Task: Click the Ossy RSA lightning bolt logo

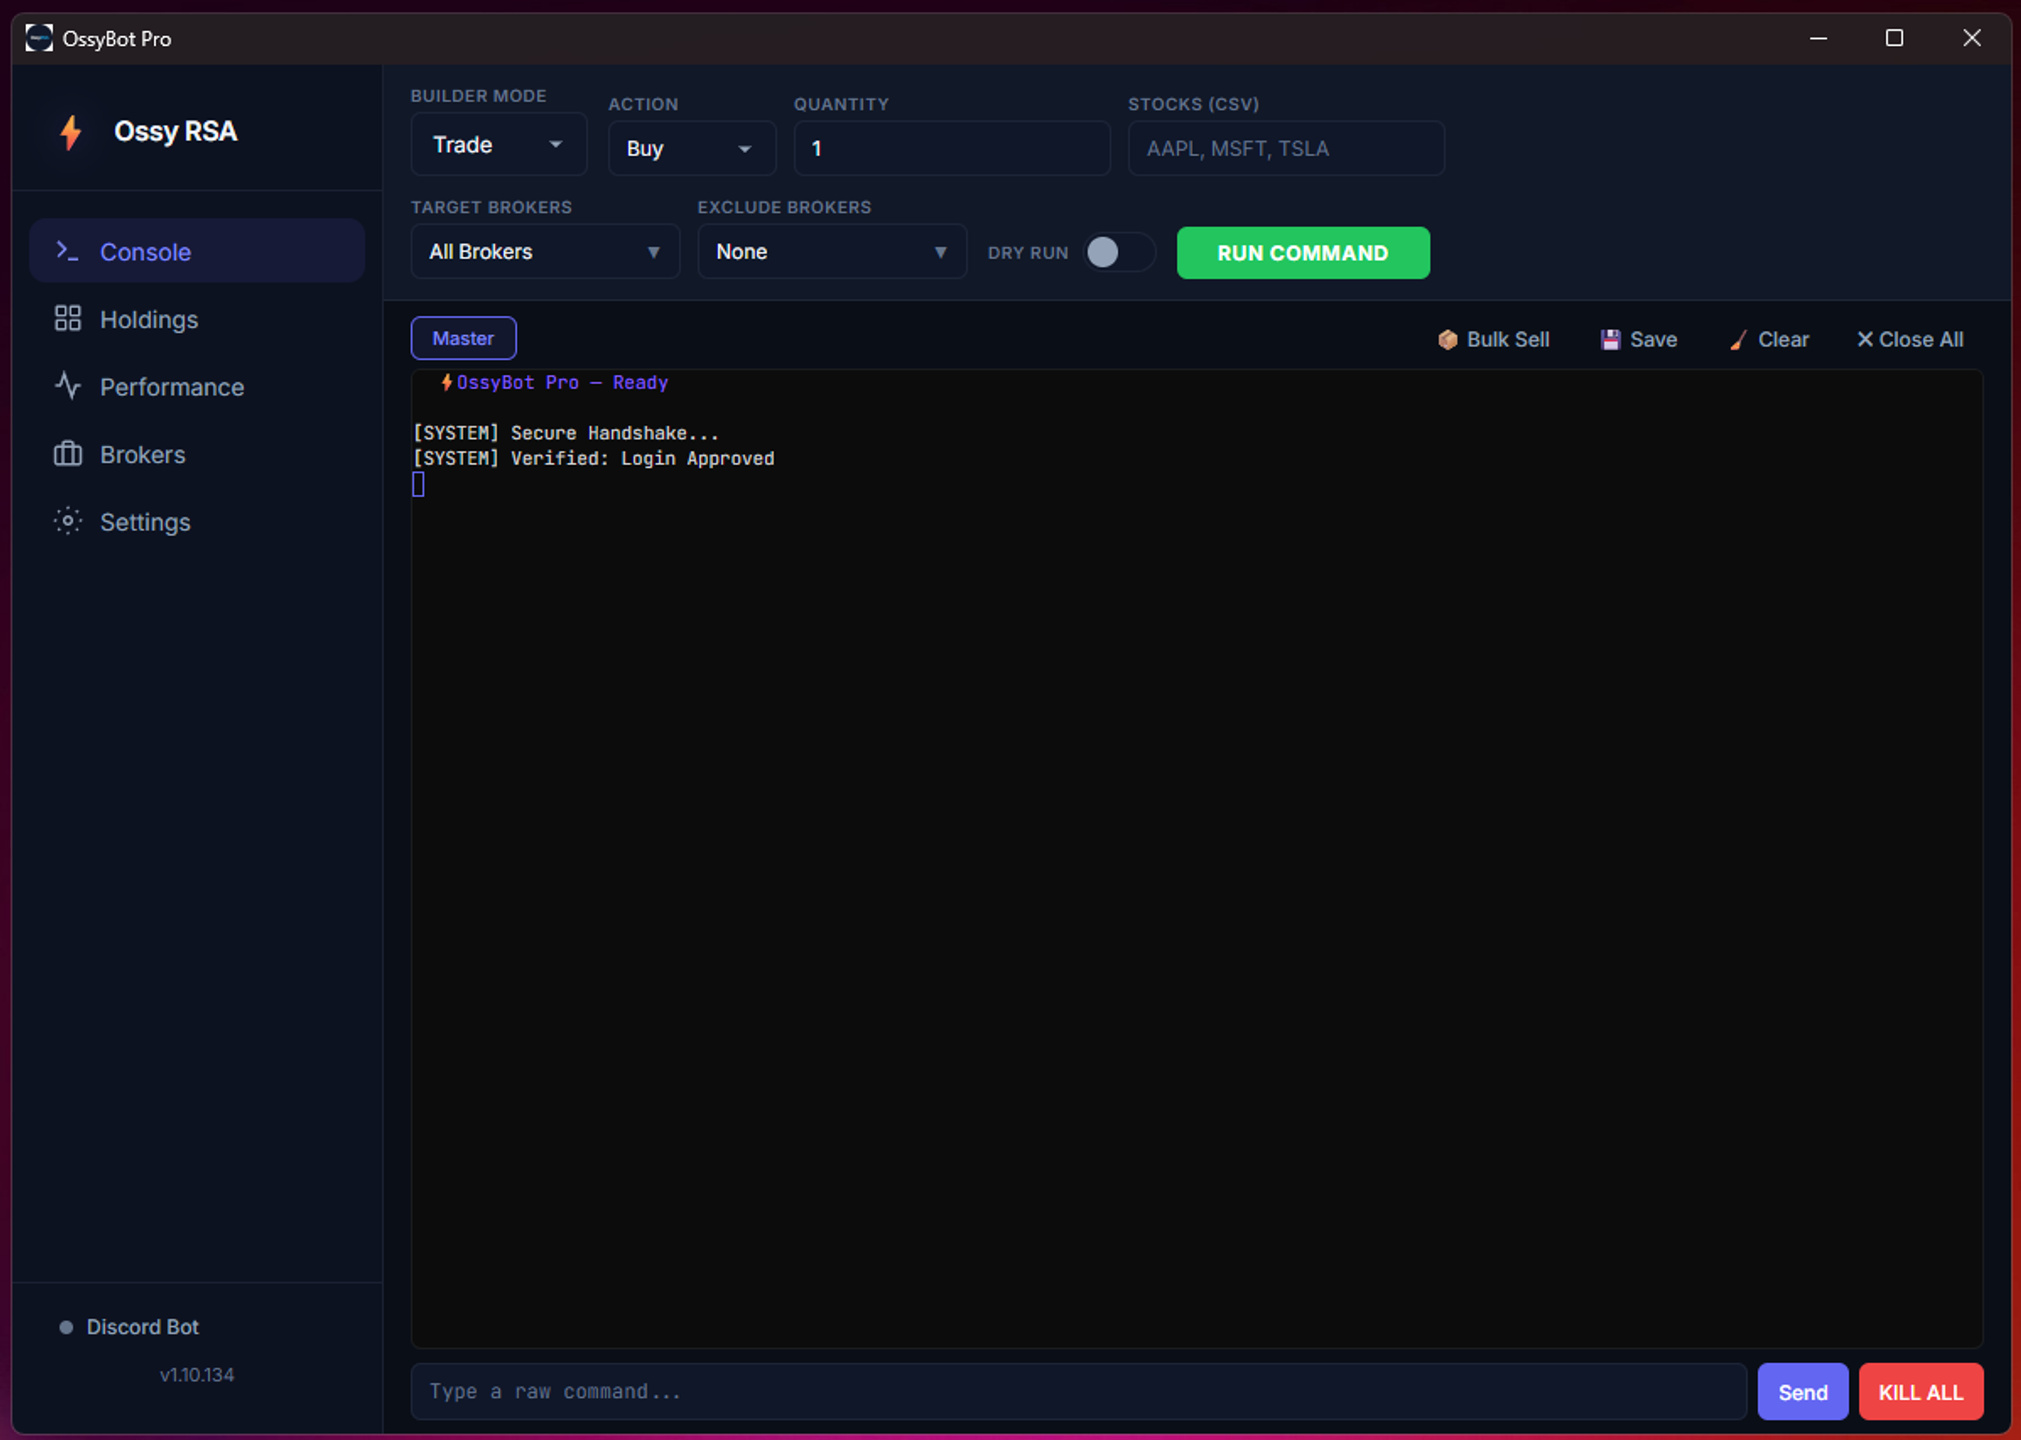Action: 70,132
